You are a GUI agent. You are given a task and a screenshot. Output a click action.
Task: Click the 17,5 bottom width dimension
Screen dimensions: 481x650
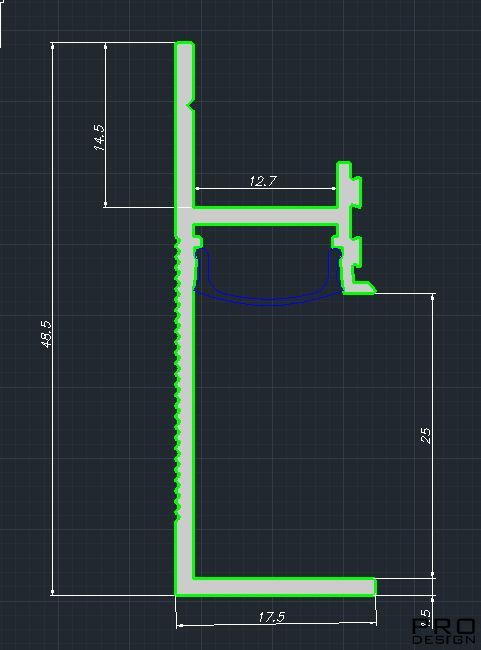[x=272, y=617]
